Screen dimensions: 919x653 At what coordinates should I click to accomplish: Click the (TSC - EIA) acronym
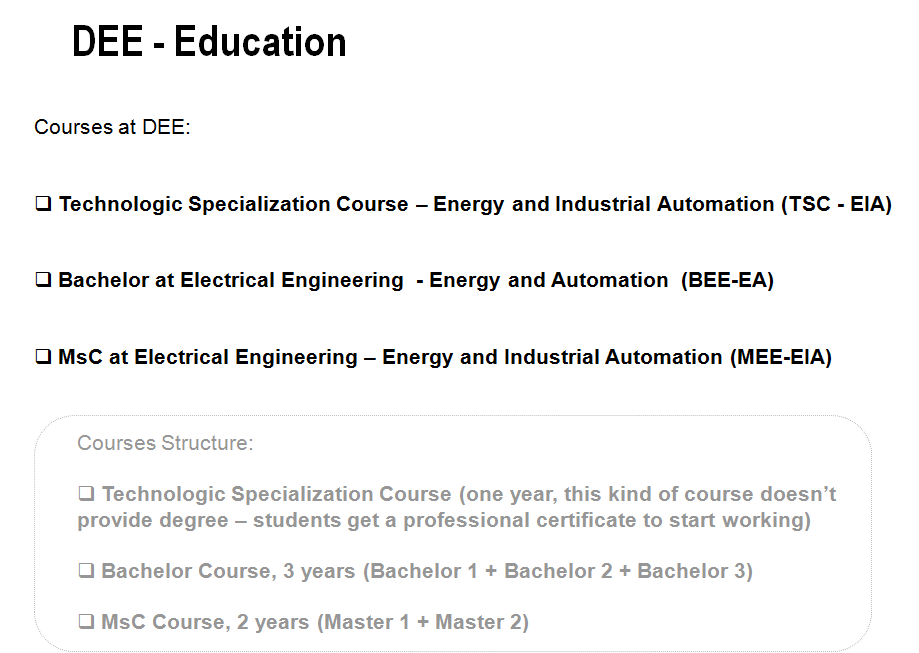(836, 204)
